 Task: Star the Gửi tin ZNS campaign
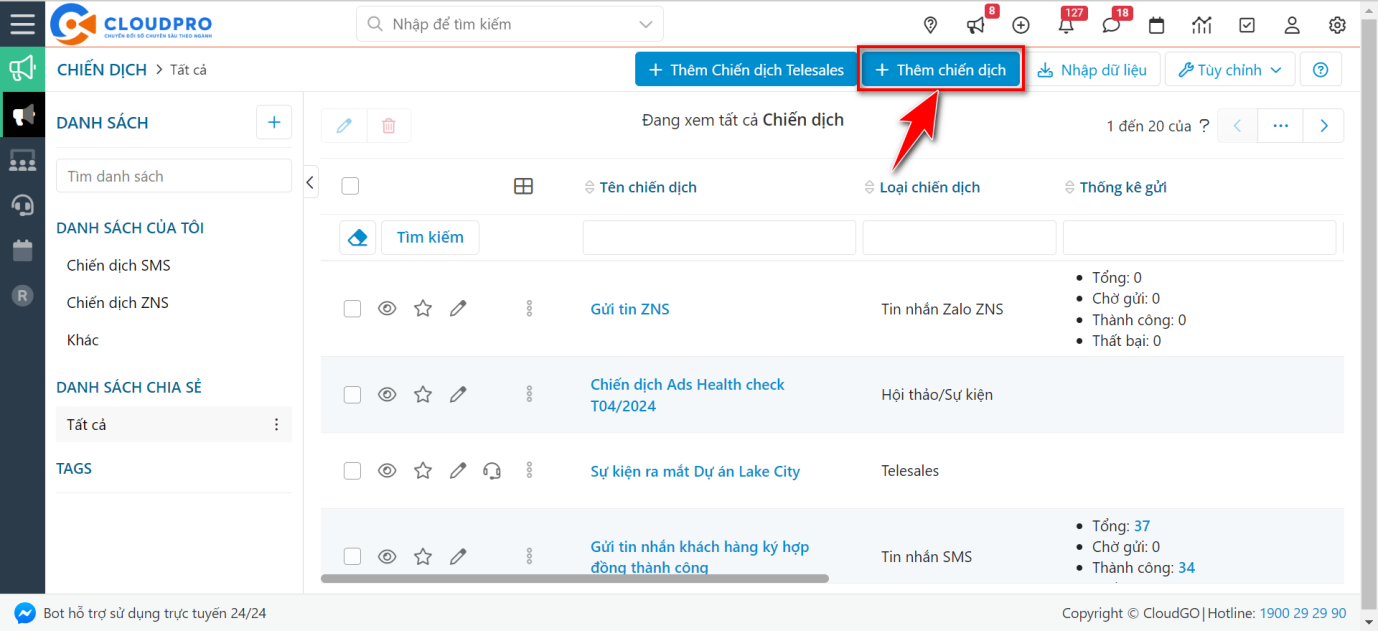click(423, 309)
